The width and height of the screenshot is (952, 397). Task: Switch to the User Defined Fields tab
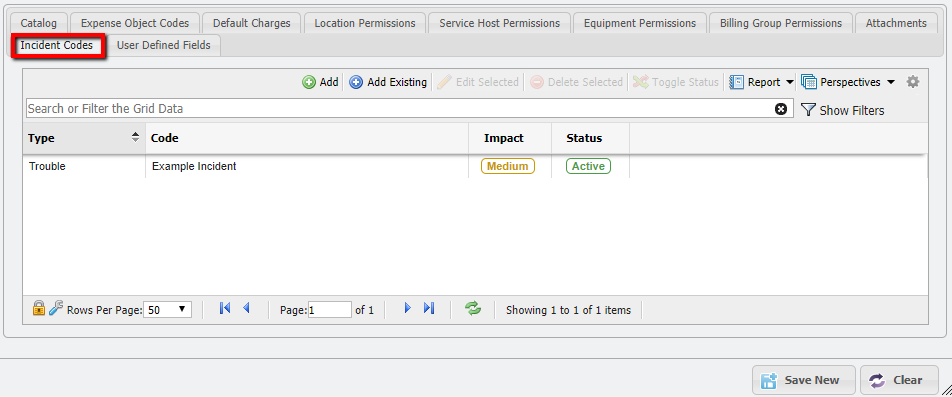[x=163, y=45]
